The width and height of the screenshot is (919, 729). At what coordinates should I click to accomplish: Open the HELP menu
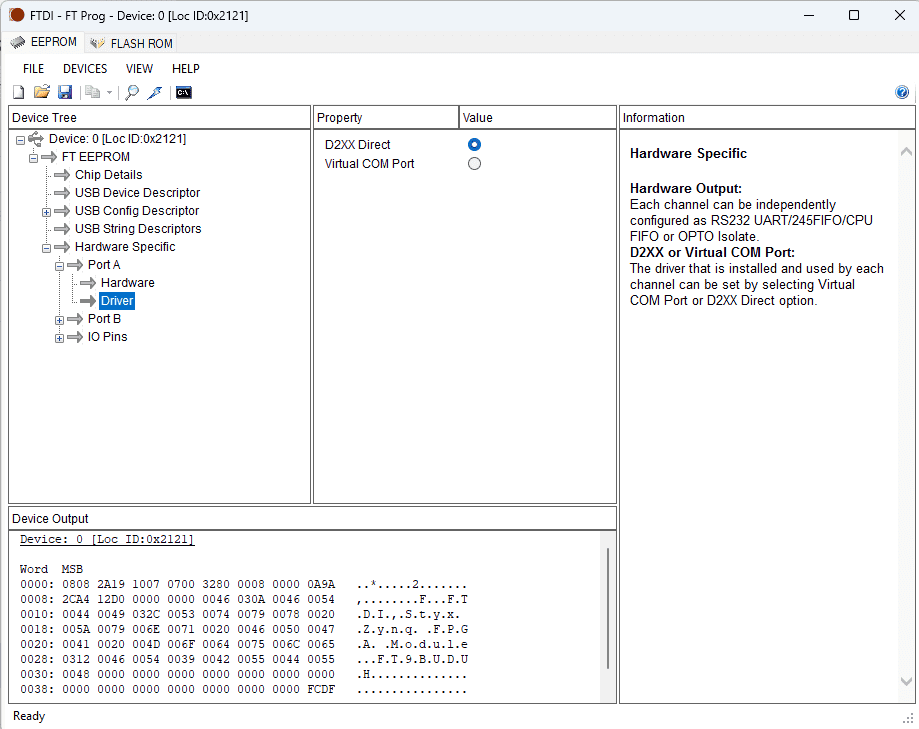185,69
